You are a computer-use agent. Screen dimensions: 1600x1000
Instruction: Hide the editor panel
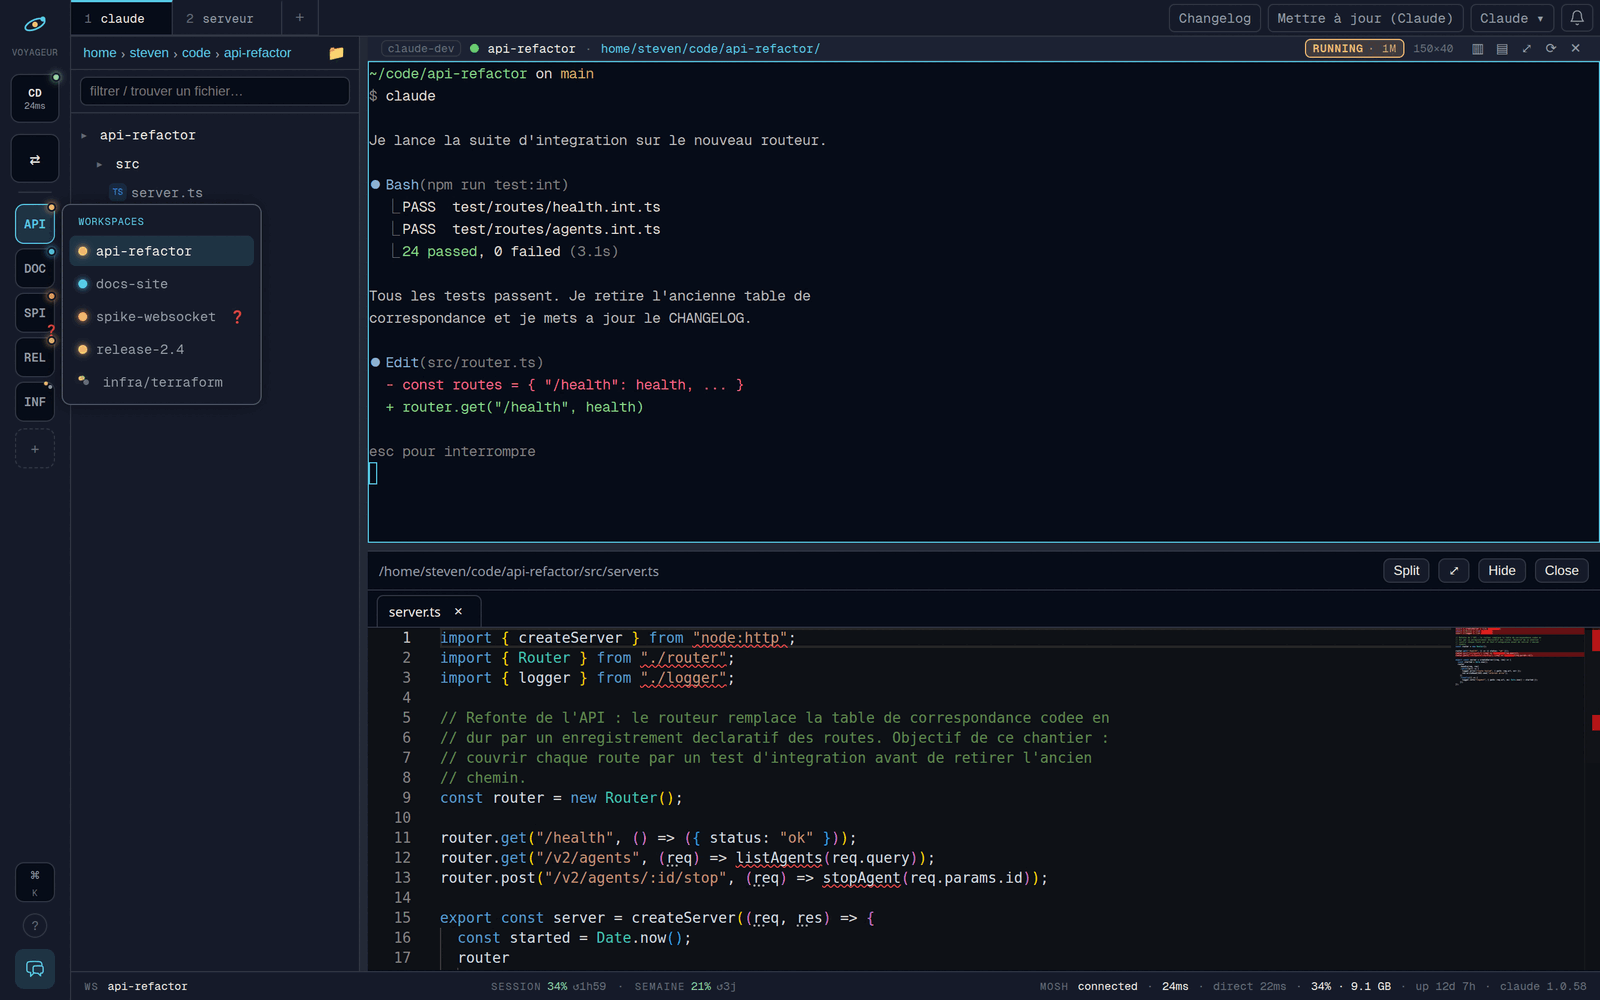[x=1502, y=571]
